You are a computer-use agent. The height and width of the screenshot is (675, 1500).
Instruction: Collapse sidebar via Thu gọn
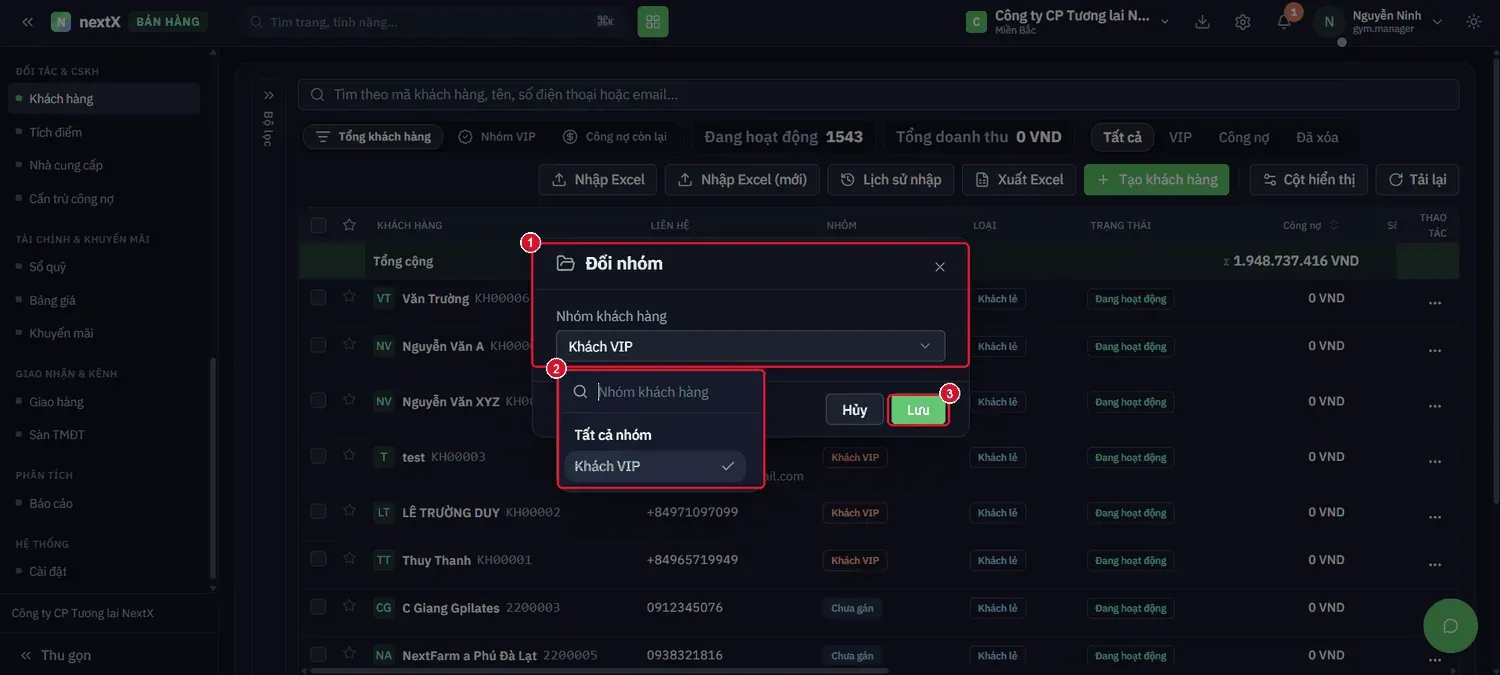55,655
